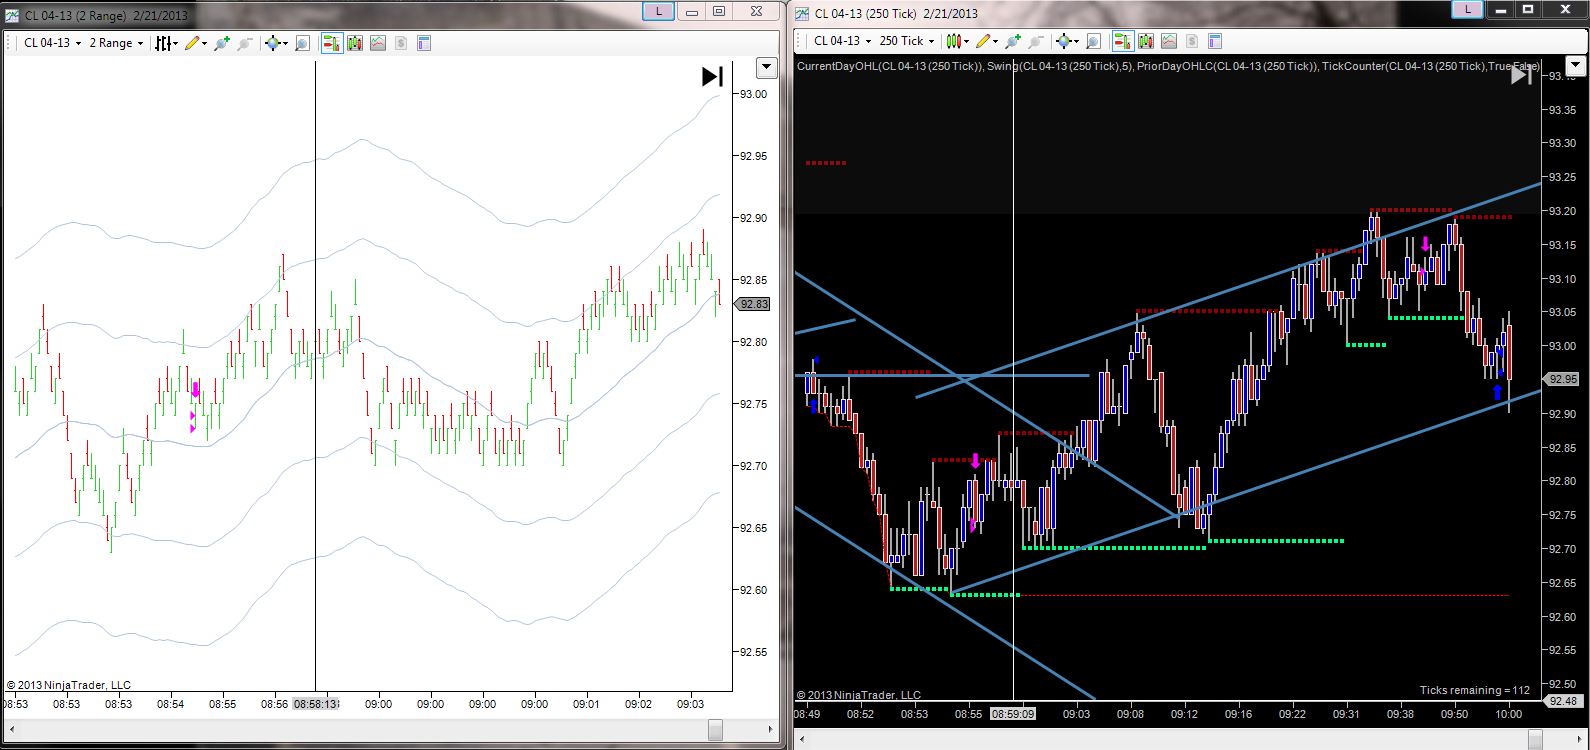Open the instrument selector in the 250 Tick window
The height and width of the screenshot is (750, 1590).
point(842,41)
